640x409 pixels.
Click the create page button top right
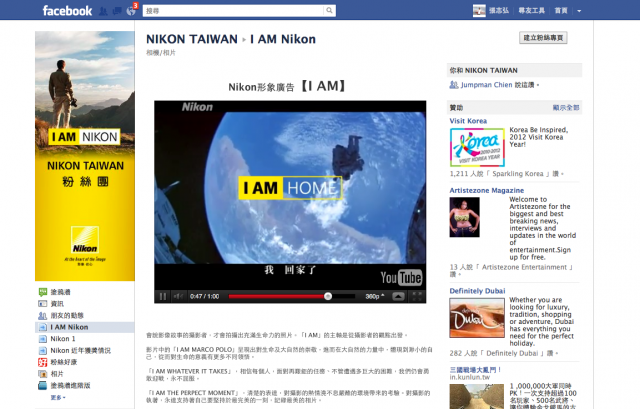(543, 38)
